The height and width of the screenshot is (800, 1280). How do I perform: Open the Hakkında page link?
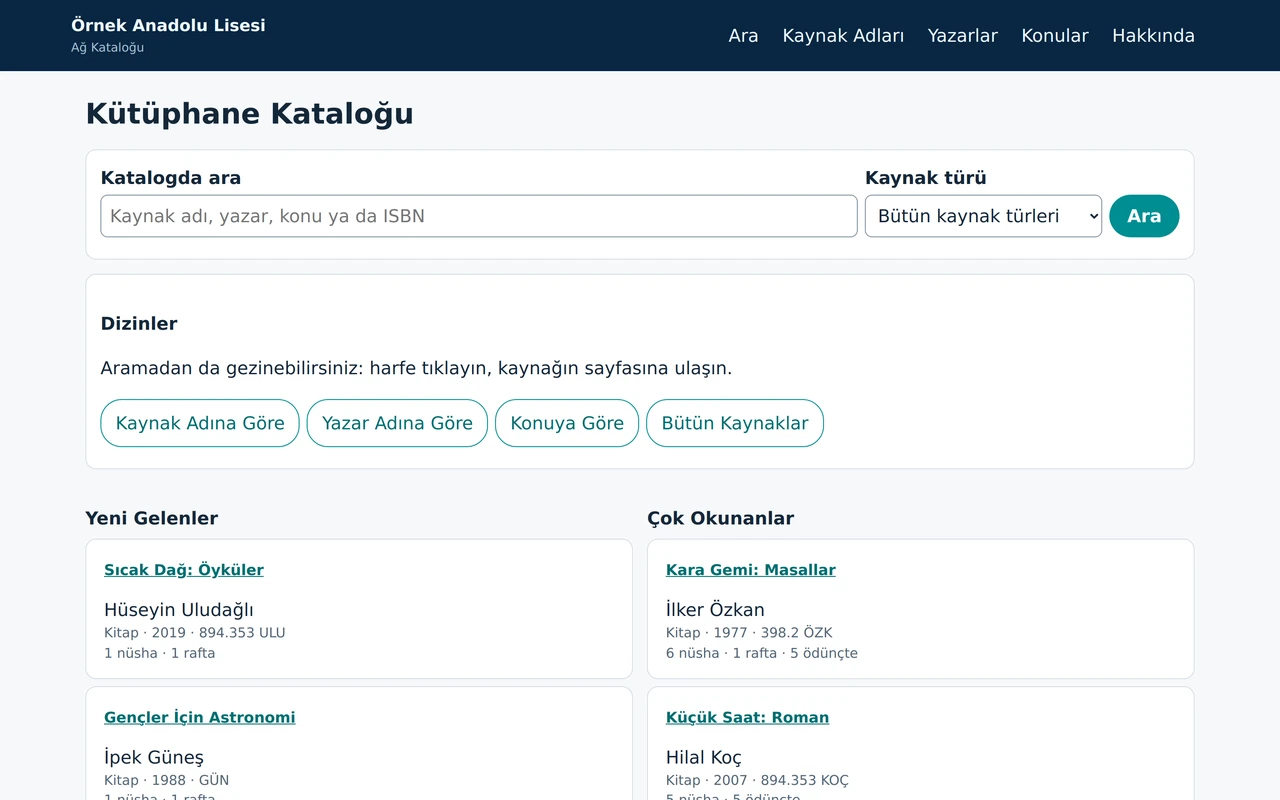pyautogui.click(x=1153, y=36)
